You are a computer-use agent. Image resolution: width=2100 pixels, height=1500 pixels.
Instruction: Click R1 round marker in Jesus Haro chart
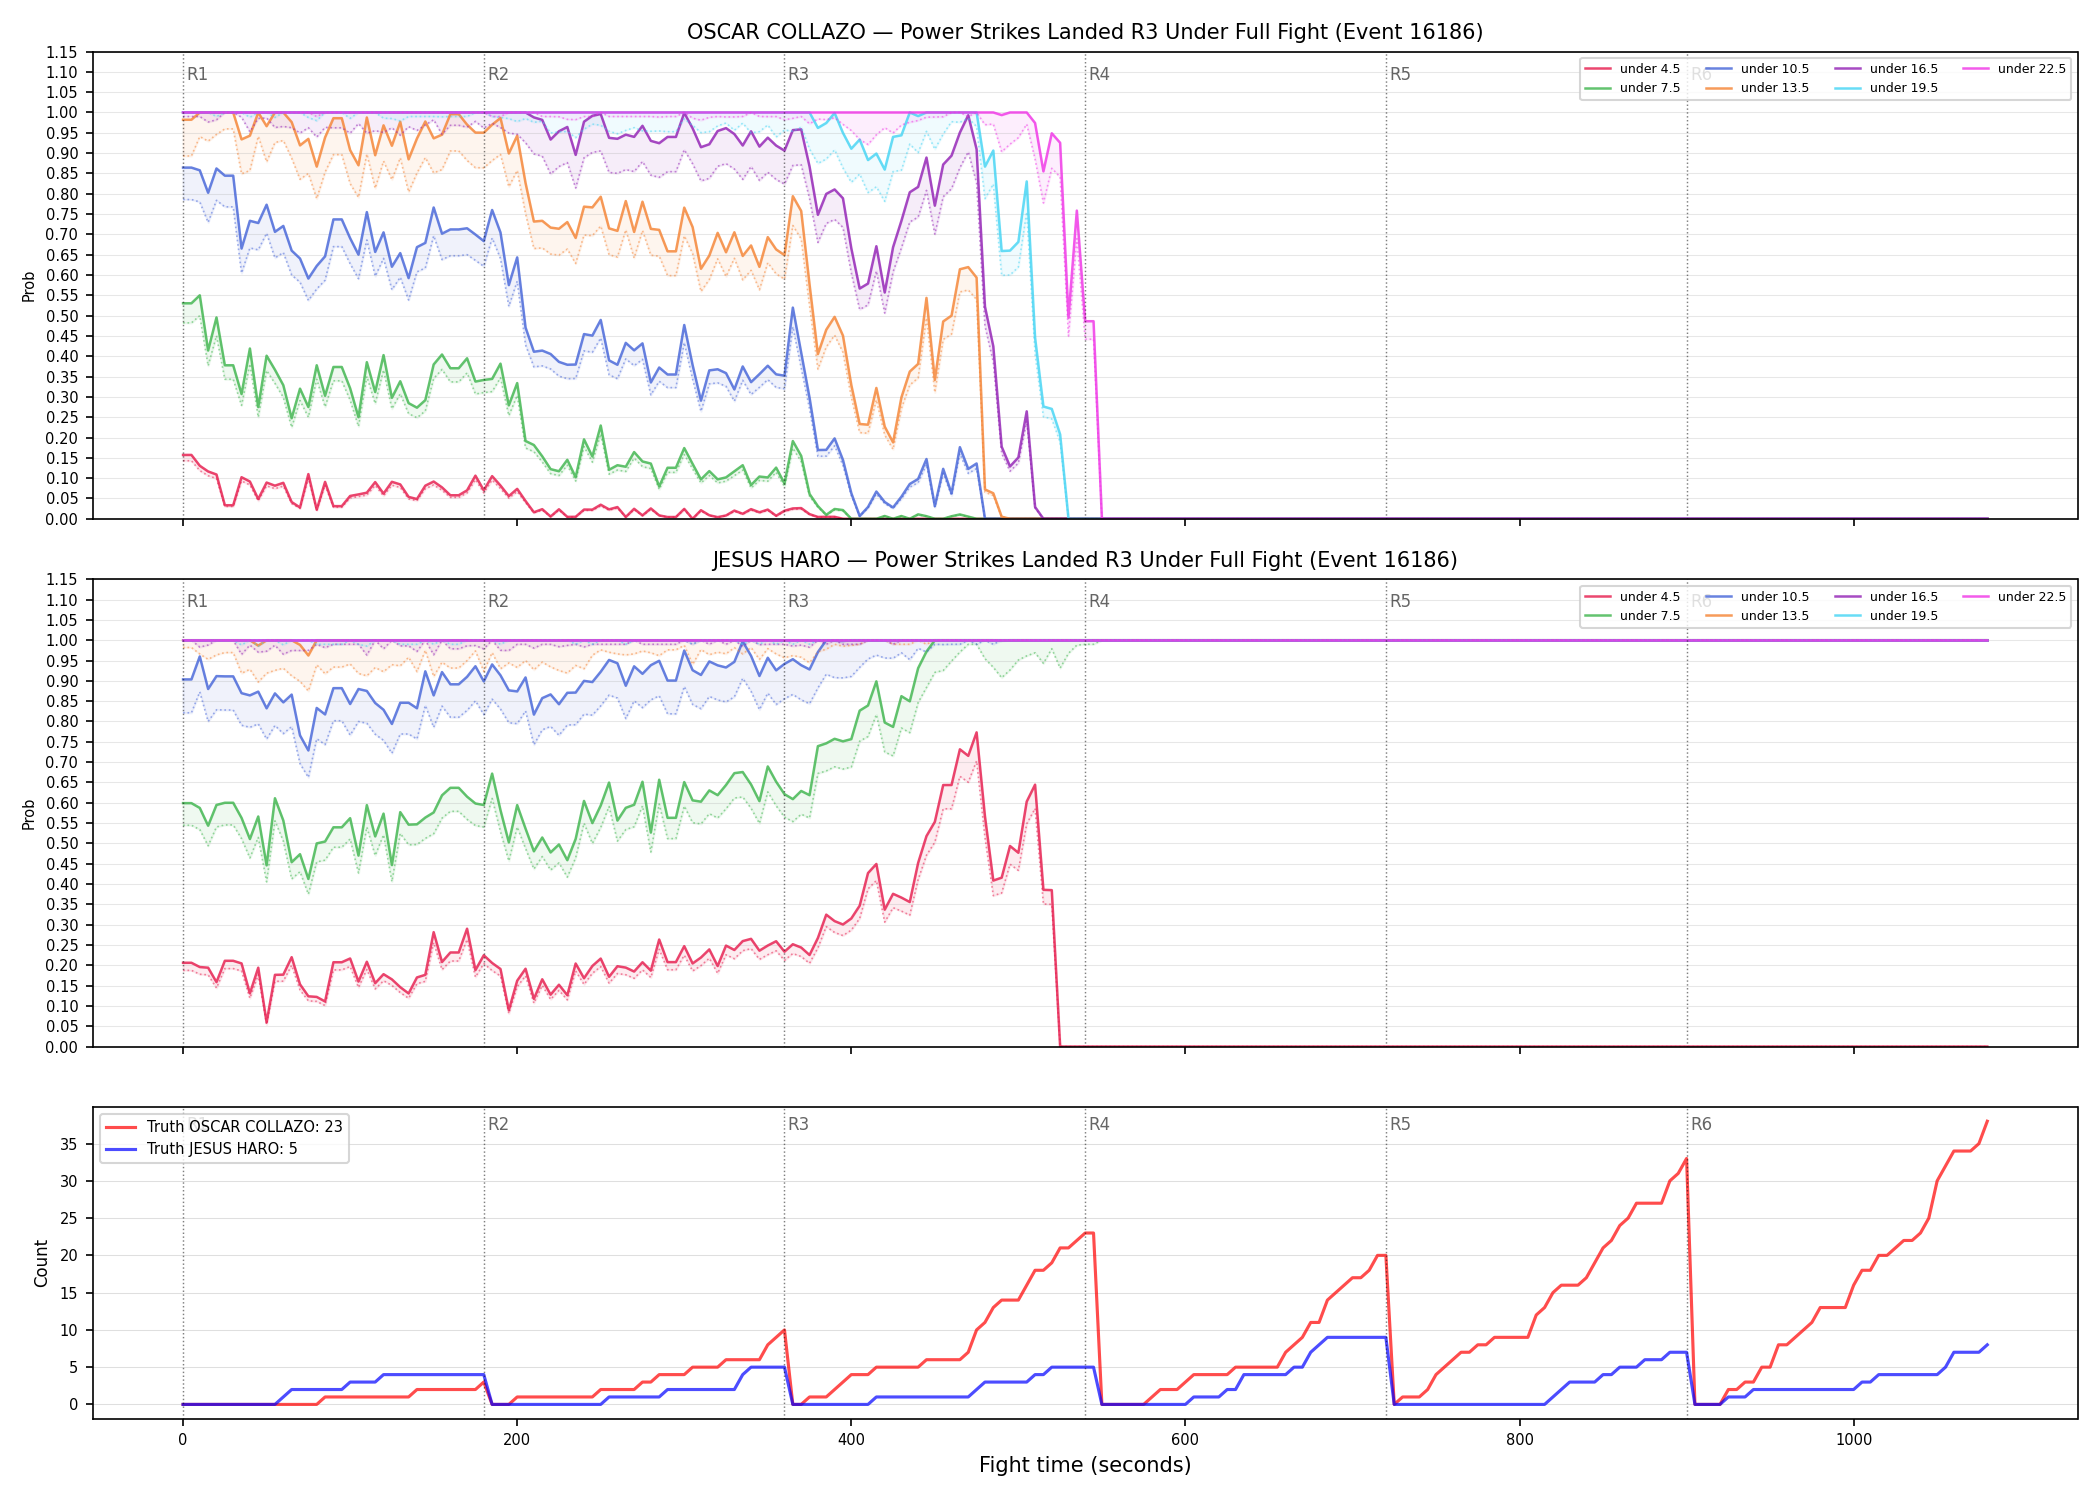(x=197, y=601)
